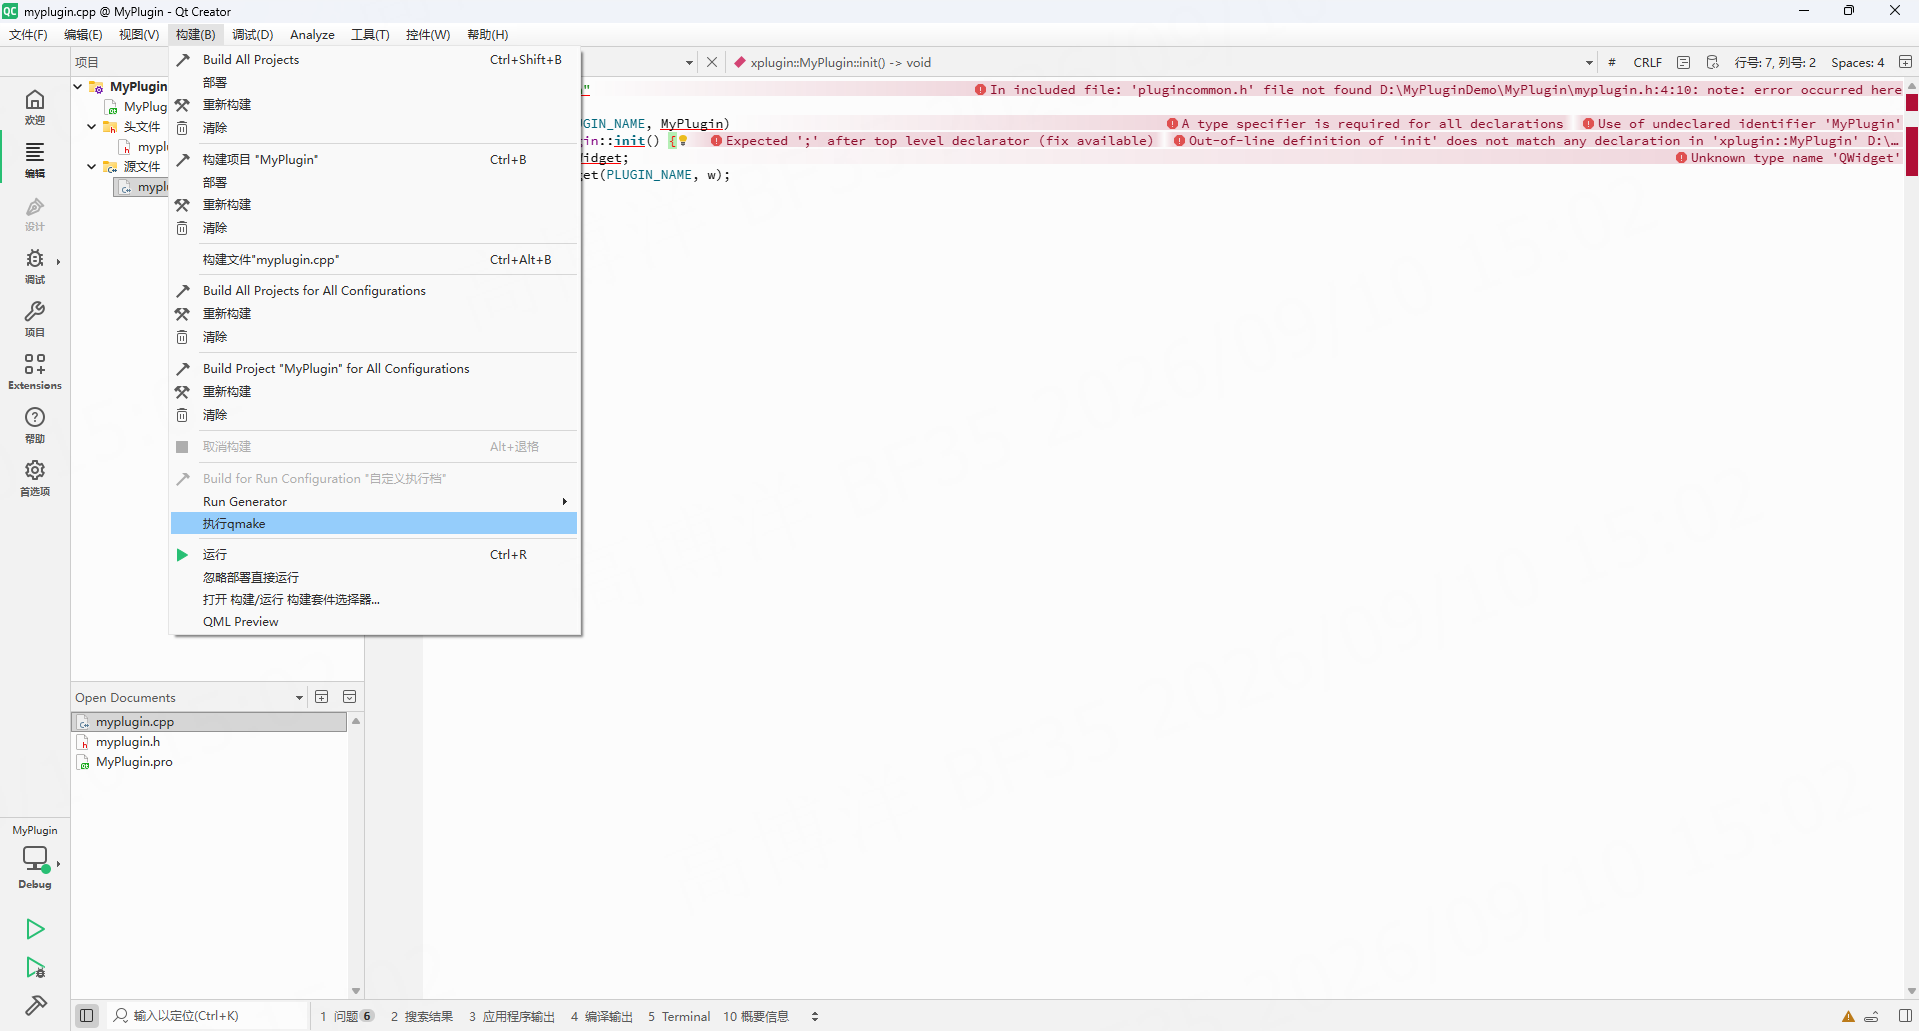Collapse the 头文件 headers folder

point(92,127)
